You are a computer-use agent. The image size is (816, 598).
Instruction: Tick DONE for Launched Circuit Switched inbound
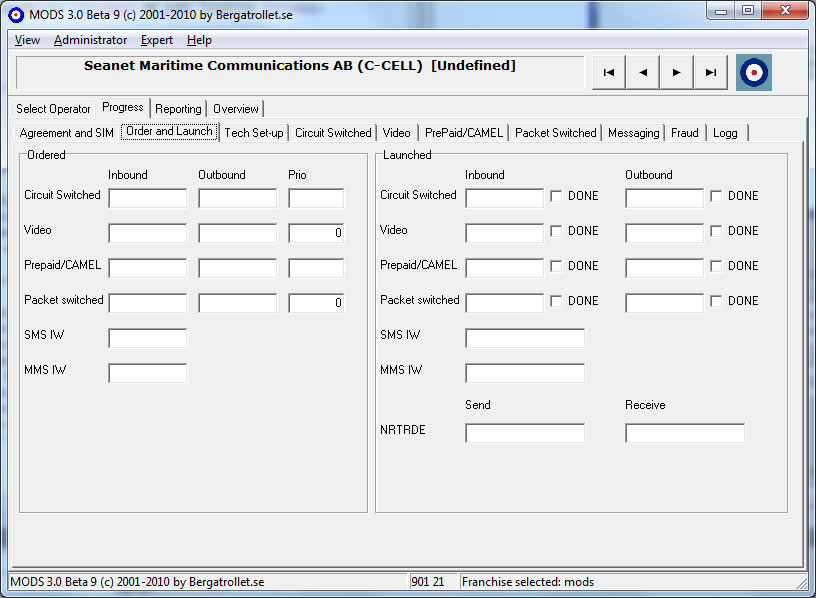[x=556, y=196]
